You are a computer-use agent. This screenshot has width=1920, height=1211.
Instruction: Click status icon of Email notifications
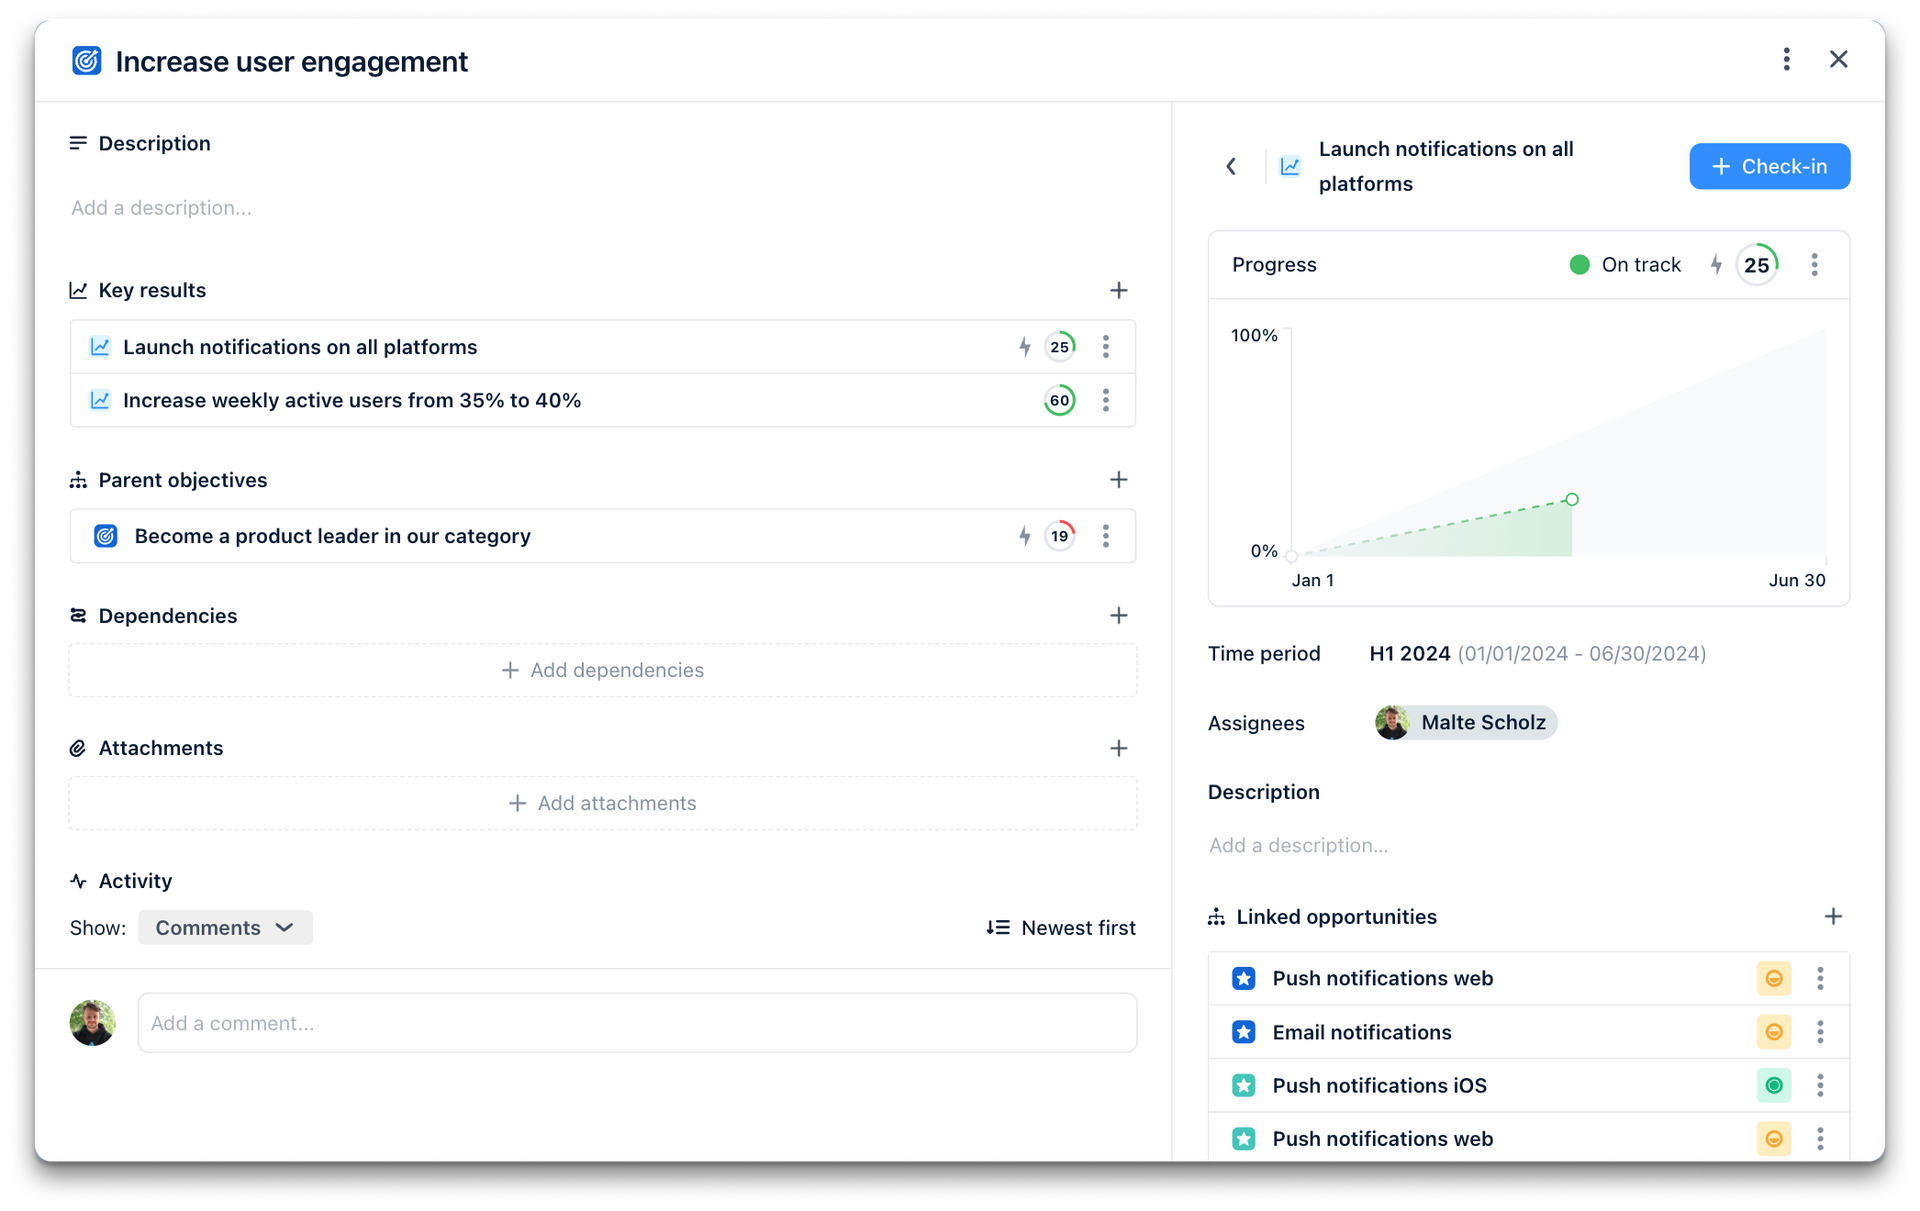1773,1032
